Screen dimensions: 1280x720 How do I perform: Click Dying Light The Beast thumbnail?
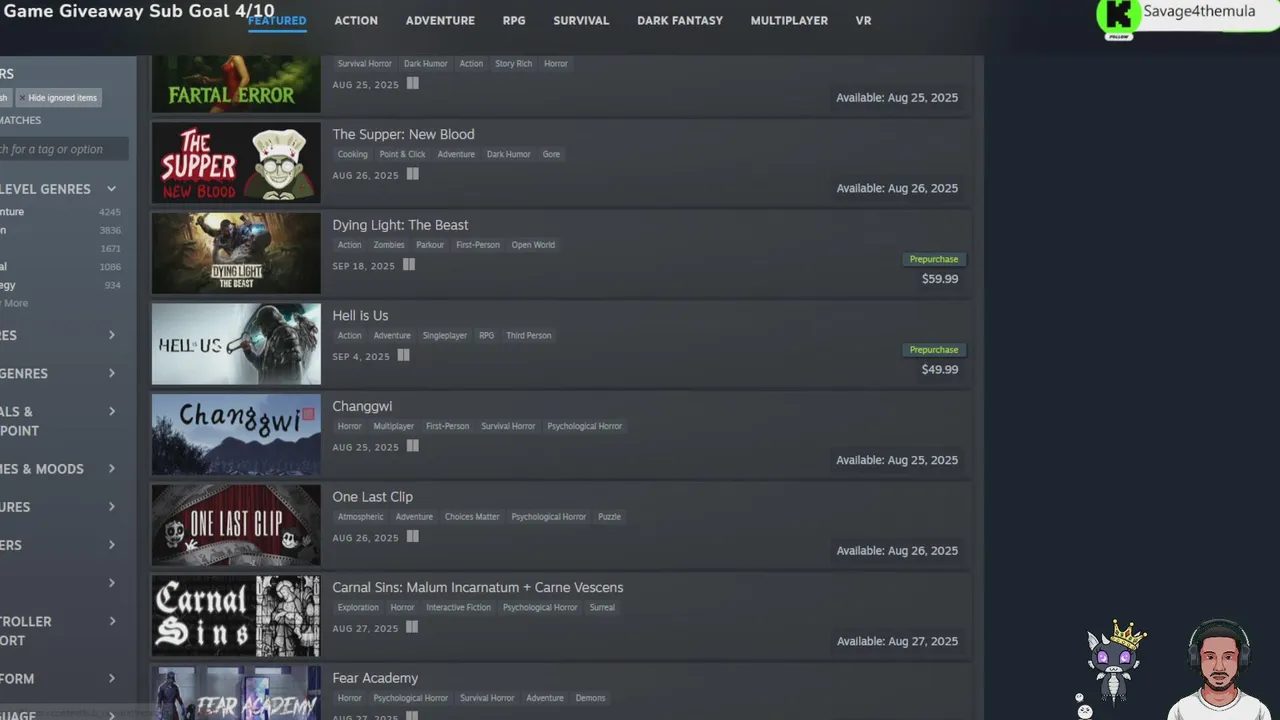coord(236,253)
